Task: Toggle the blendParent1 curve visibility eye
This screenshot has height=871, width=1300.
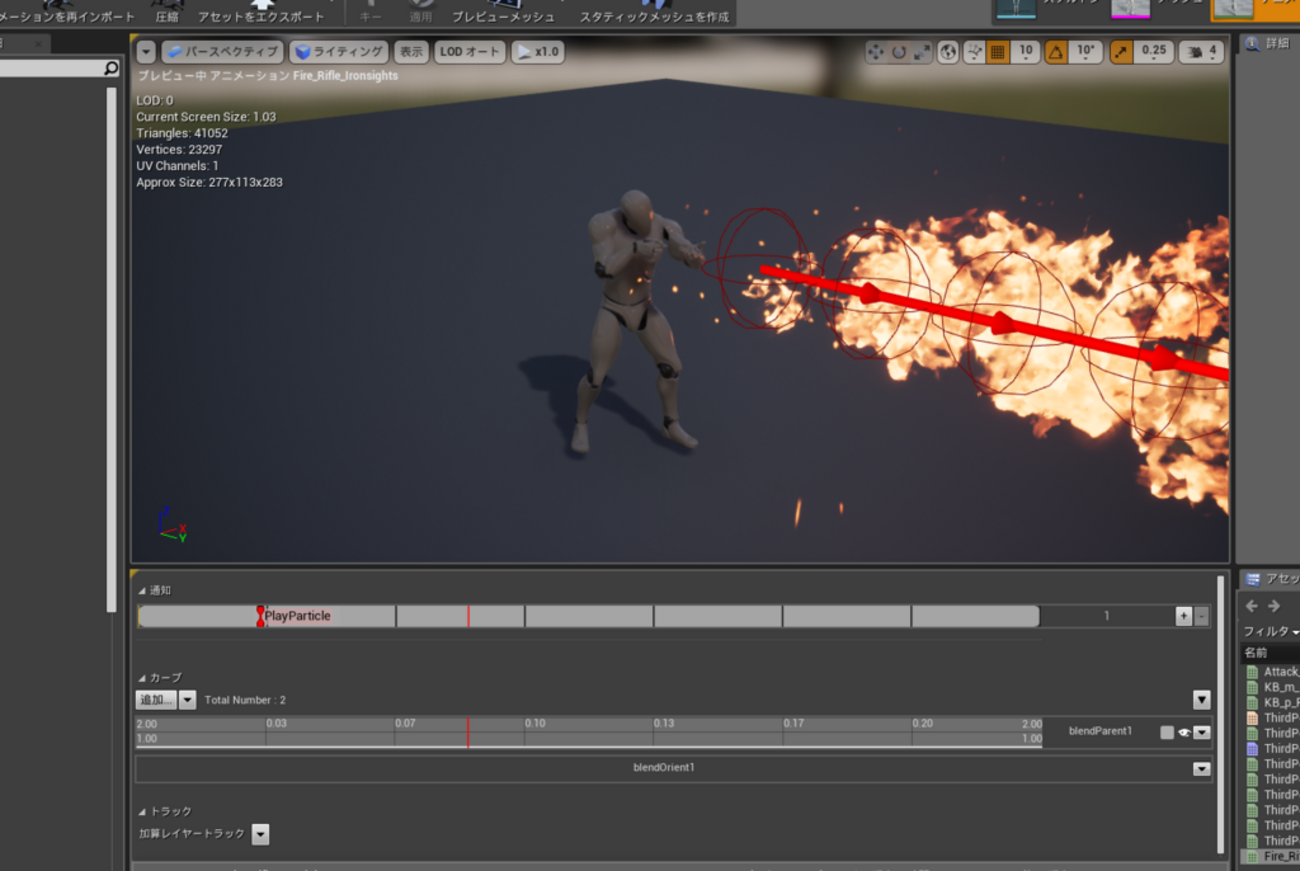Action: click(x=1184, y=732)
